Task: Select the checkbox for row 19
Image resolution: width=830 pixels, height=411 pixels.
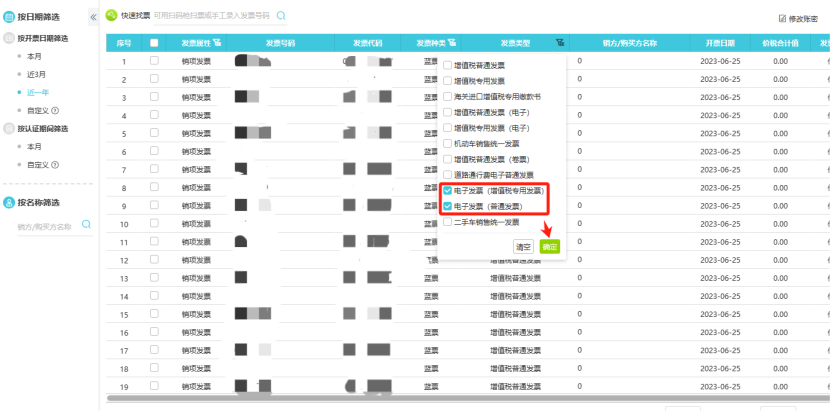Action: [154, 386]
